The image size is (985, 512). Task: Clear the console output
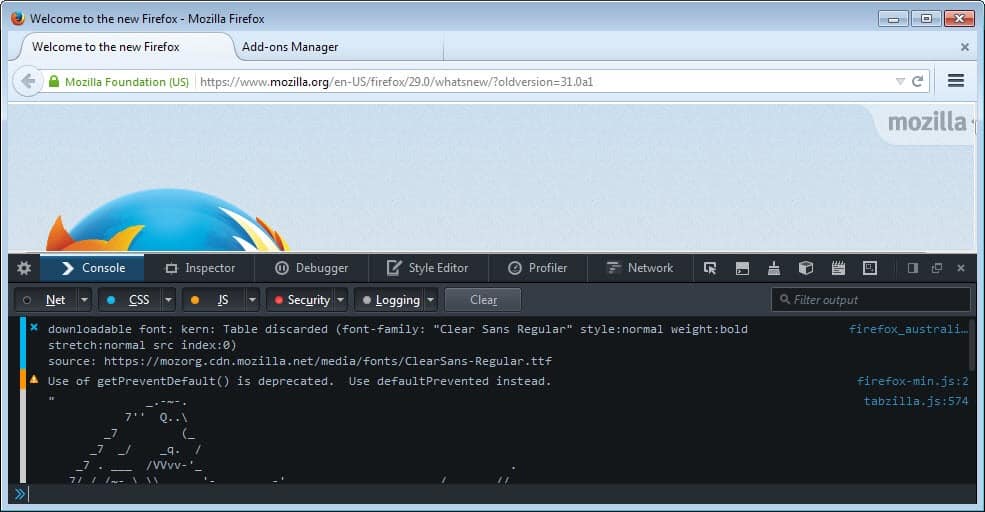[483, 300]
